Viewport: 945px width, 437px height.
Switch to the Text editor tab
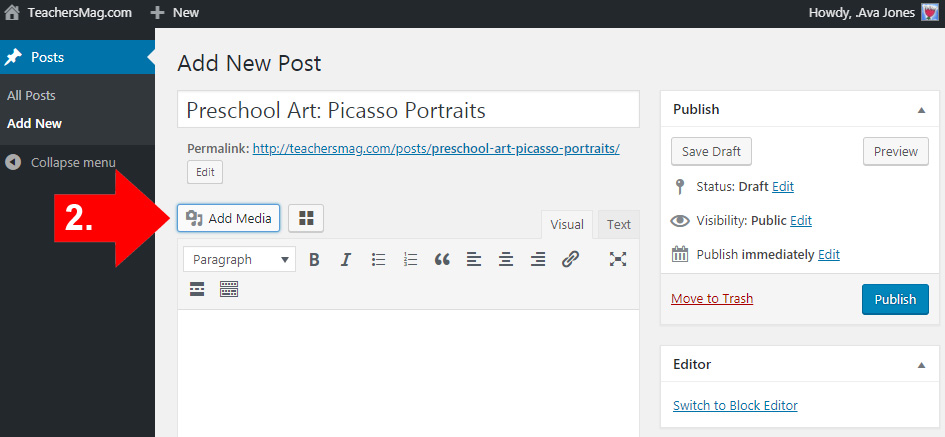point(618,225)
